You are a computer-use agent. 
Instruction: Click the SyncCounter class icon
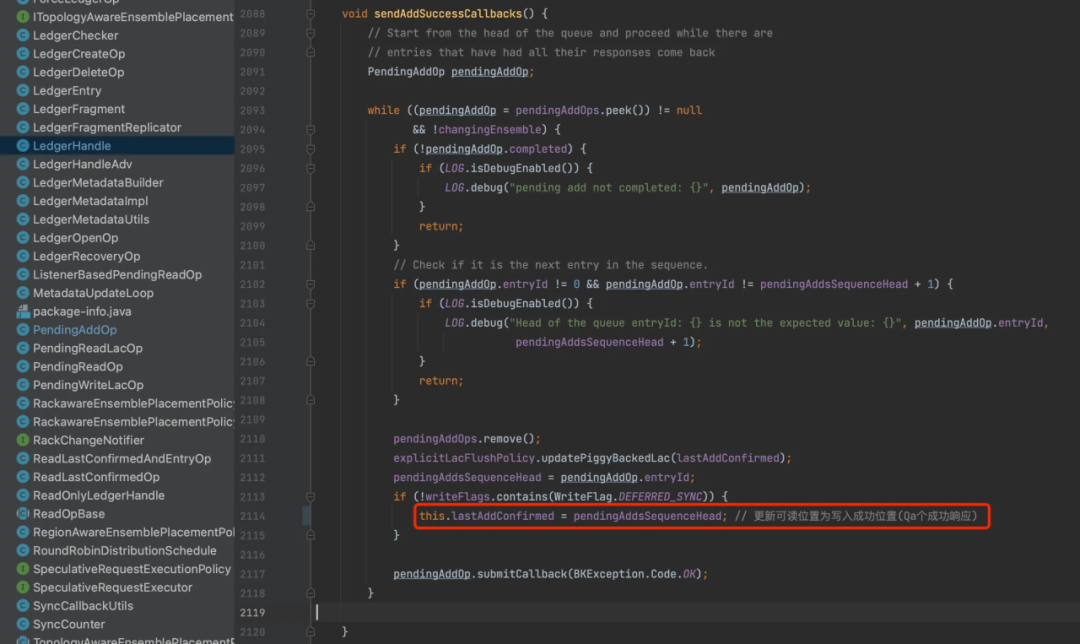pyautogui.click(x=23, y=624)
